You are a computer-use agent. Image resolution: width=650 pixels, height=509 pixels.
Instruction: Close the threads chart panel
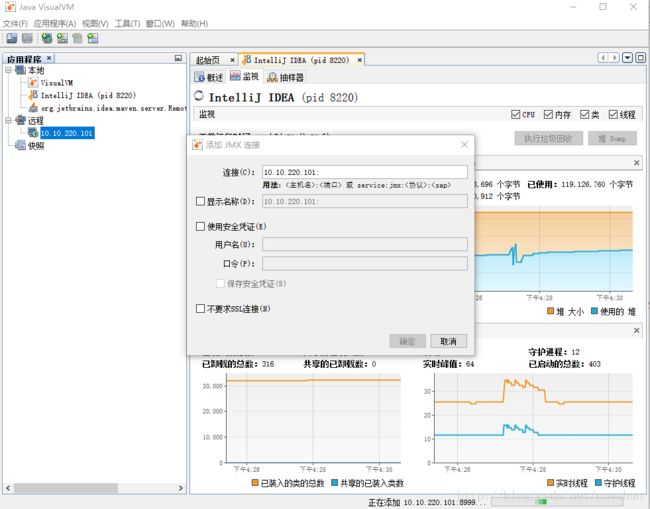click(637, 330)
